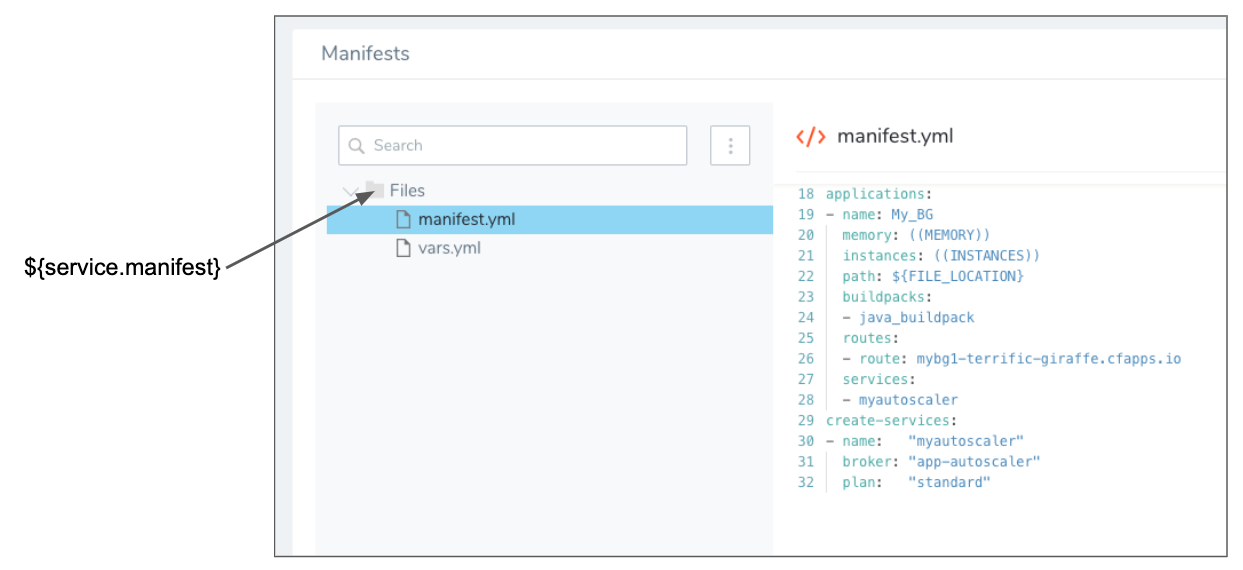Screen dimensions: 1243x570
Task: Click the plan: "standard" line
Action: click(916, 482)
